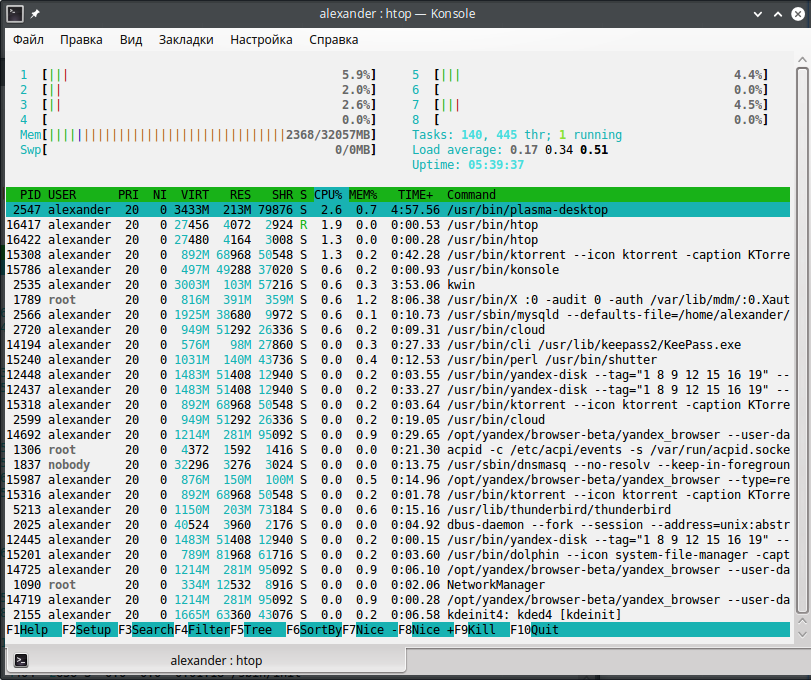Viewport: 811px width, 680px height.
Task: Toggle F5 Tree view in htop
Action: click(x=258, y=630)
